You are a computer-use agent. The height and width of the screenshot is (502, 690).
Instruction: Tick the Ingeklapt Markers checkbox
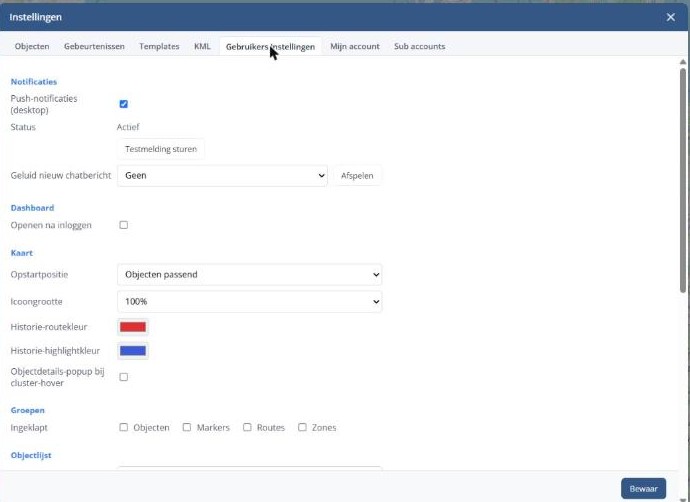click(187, 427)
